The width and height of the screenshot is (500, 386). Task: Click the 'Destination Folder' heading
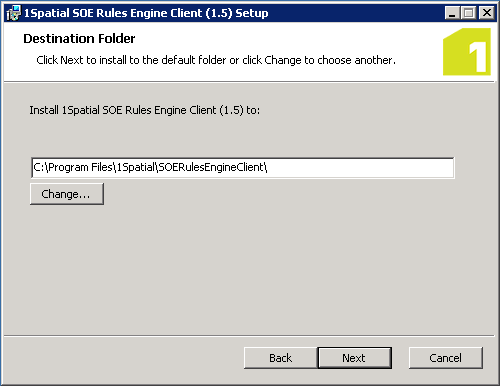coord(79,39)
